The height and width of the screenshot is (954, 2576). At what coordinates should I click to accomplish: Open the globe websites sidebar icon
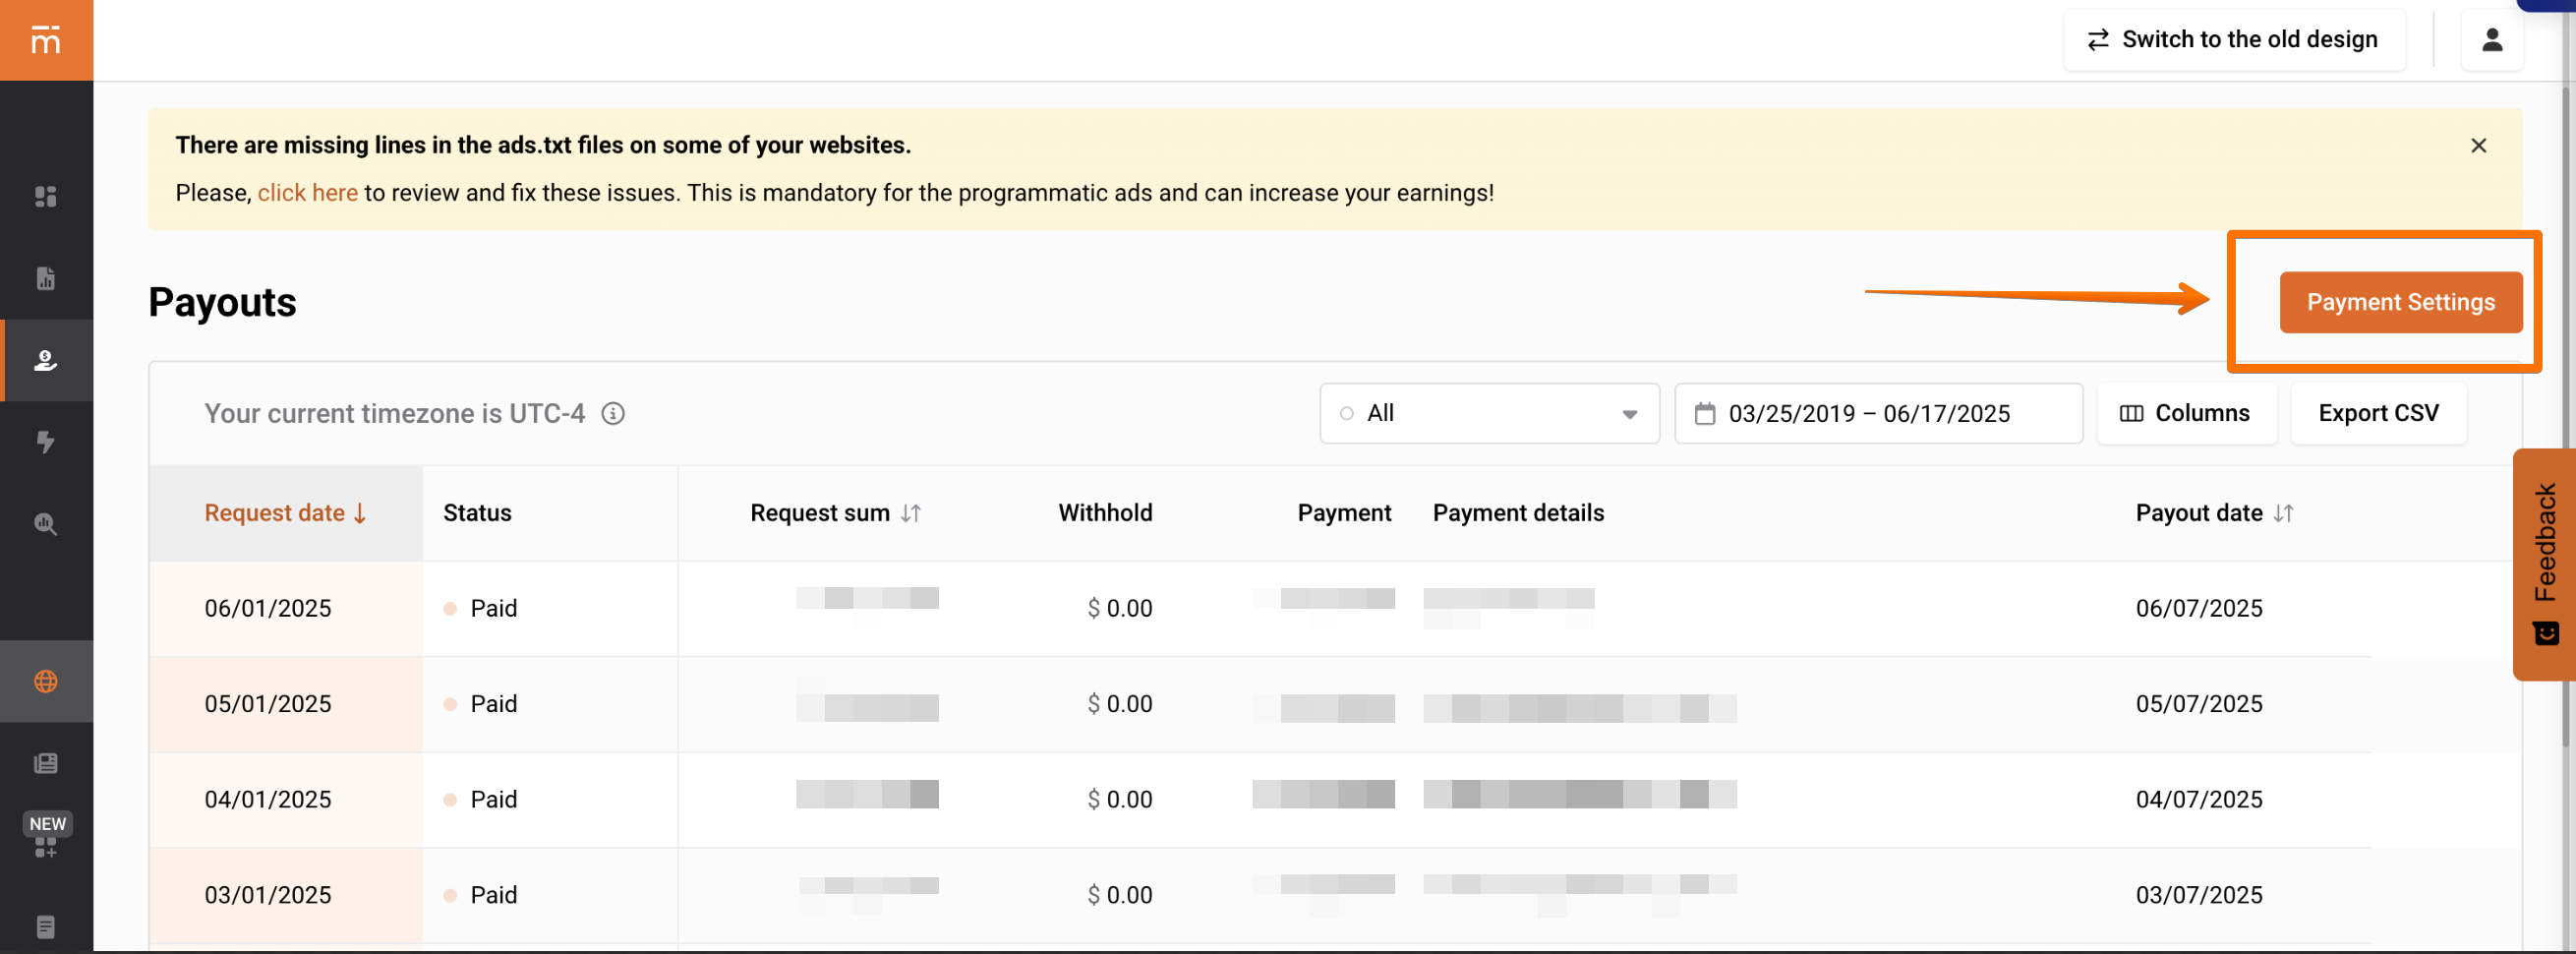pyautogui.click(x=46, y=681)
